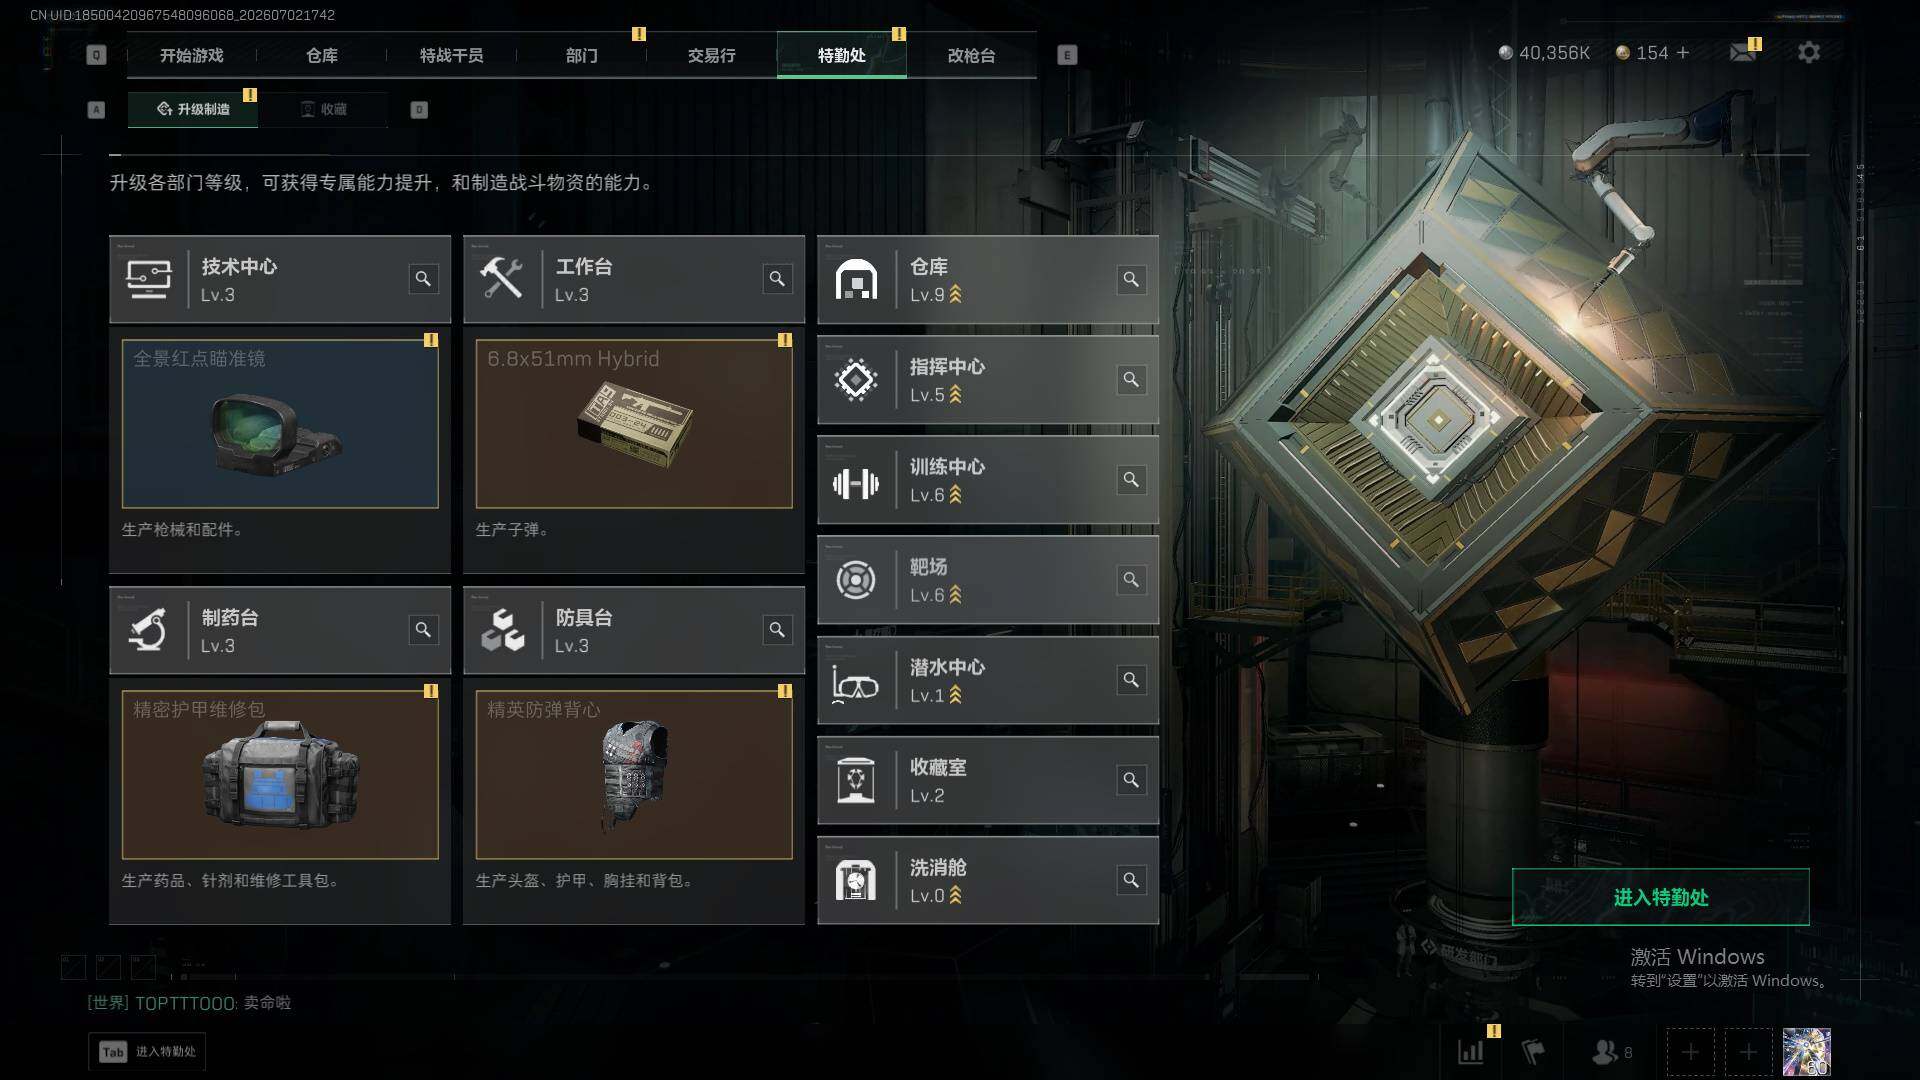Click the flag icon in bottom bar
Viewport: 1920px width, 1080px height.
(x=1533, y=1052)
